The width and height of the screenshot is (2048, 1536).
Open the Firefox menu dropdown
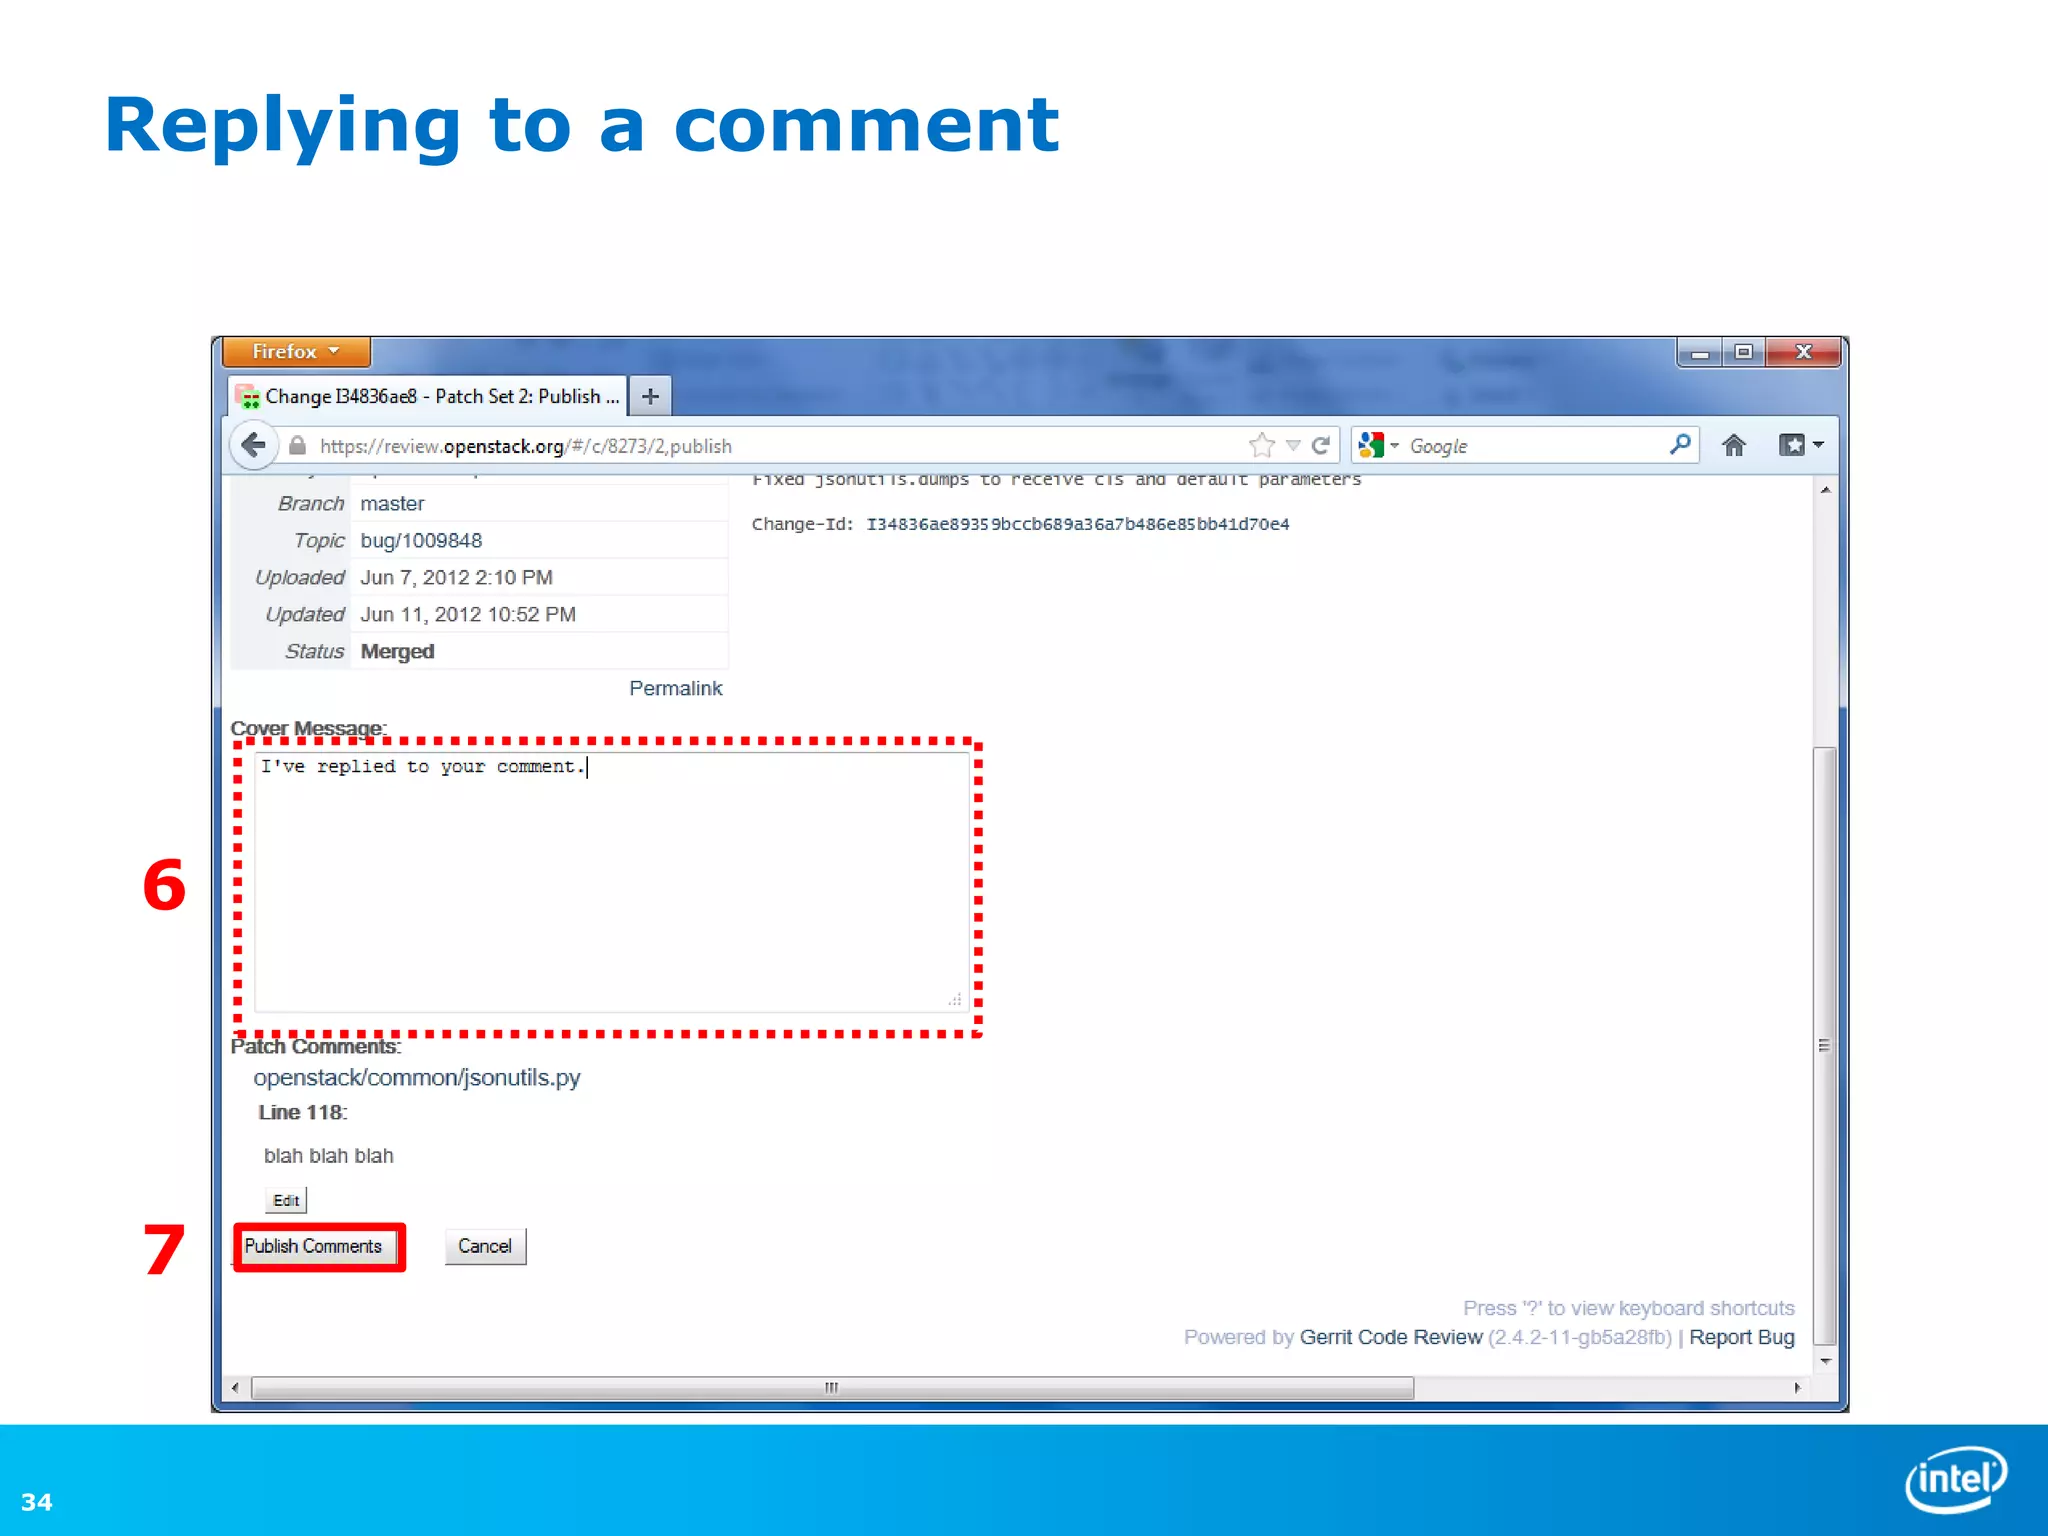coord(296,352)
